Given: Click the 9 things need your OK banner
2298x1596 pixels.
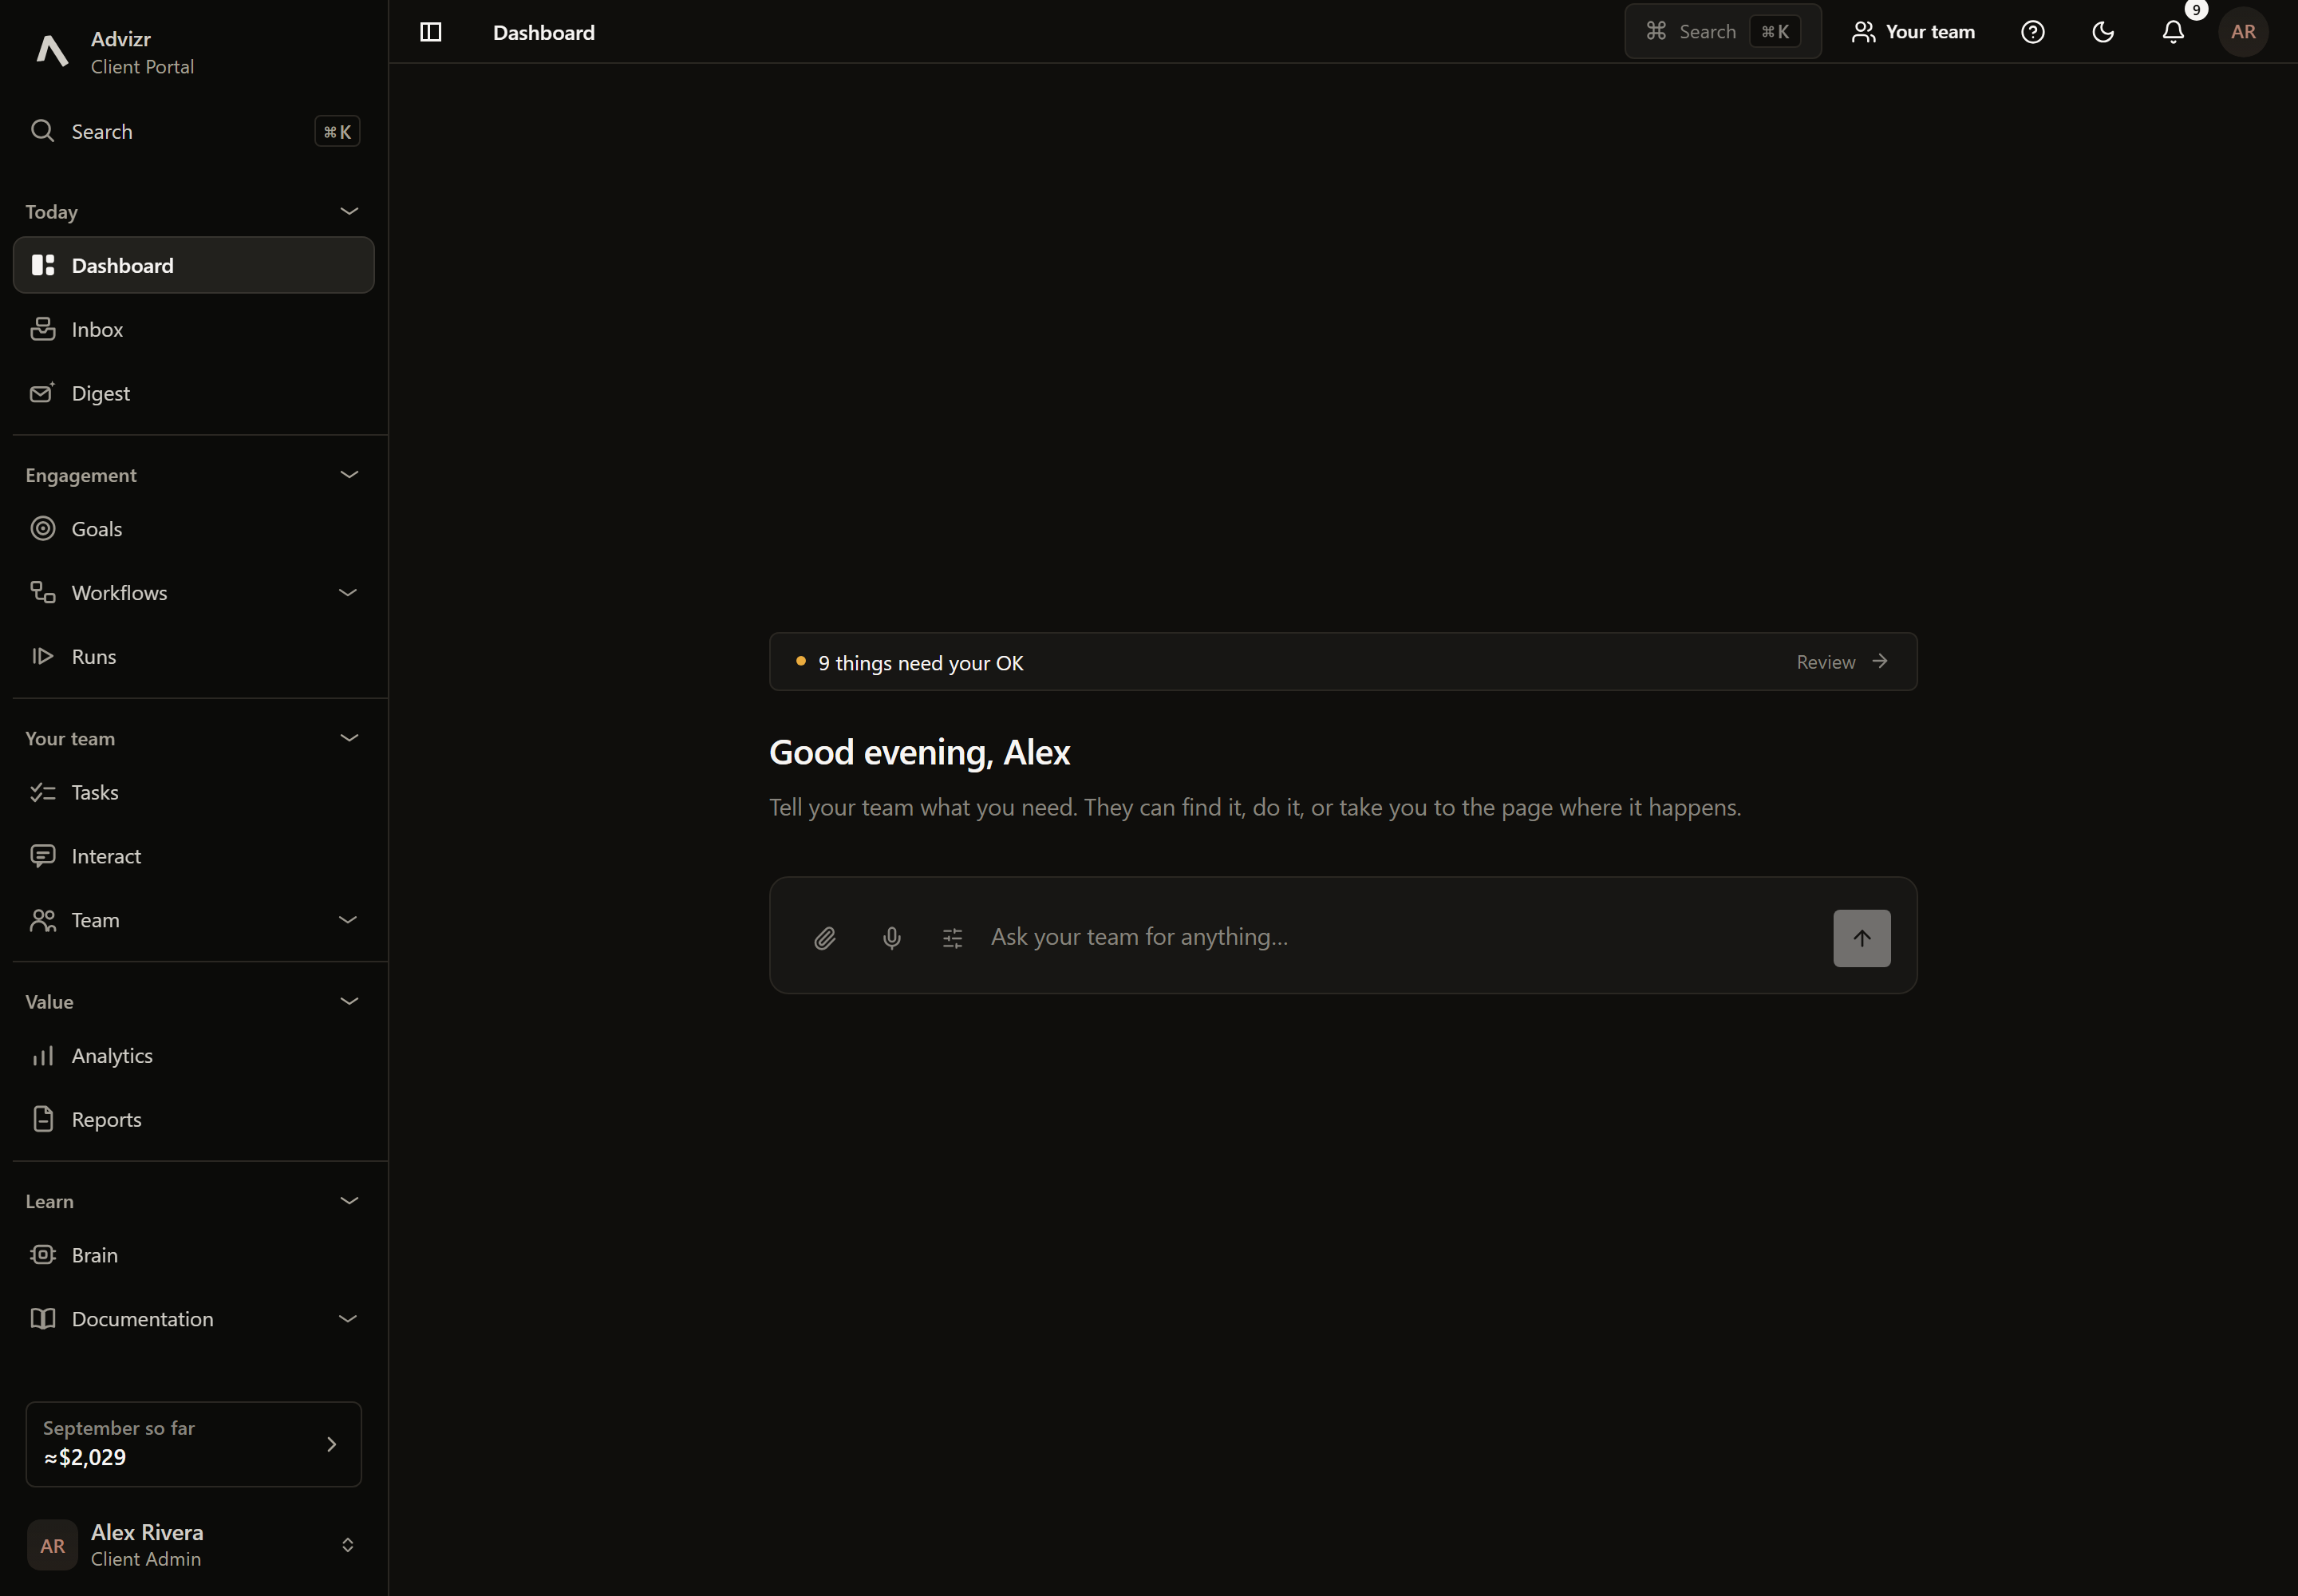Looking at the screenshot, I should coord(1342,662).
